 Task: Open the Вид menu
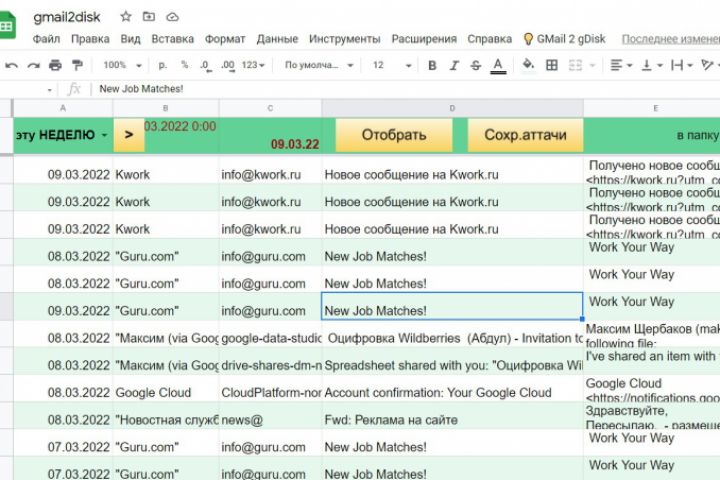click(x=130, y=39)
